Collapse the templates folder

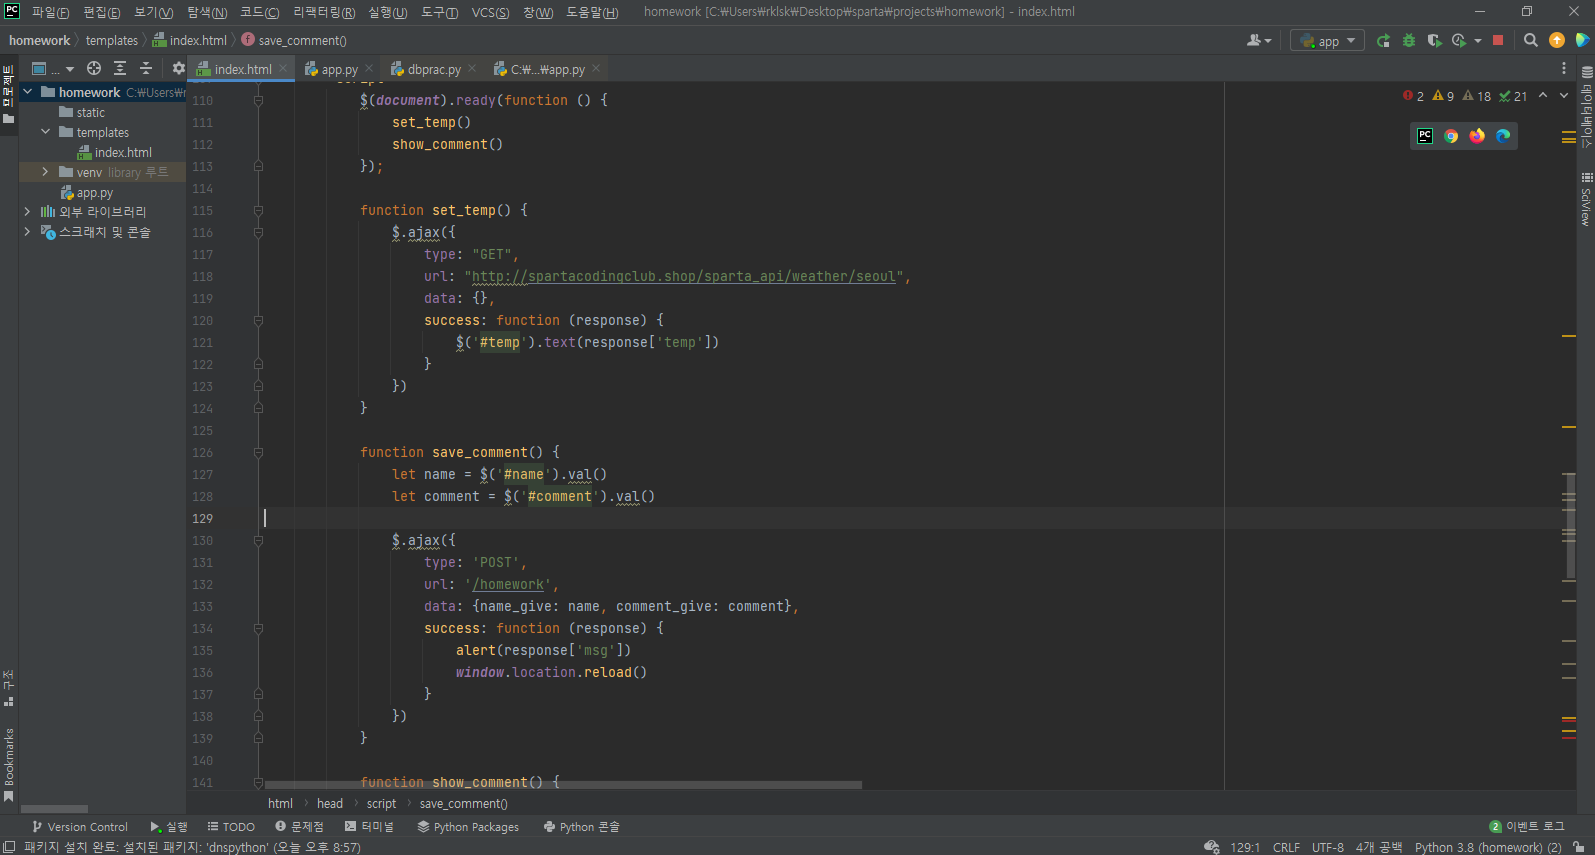[46, 132]
